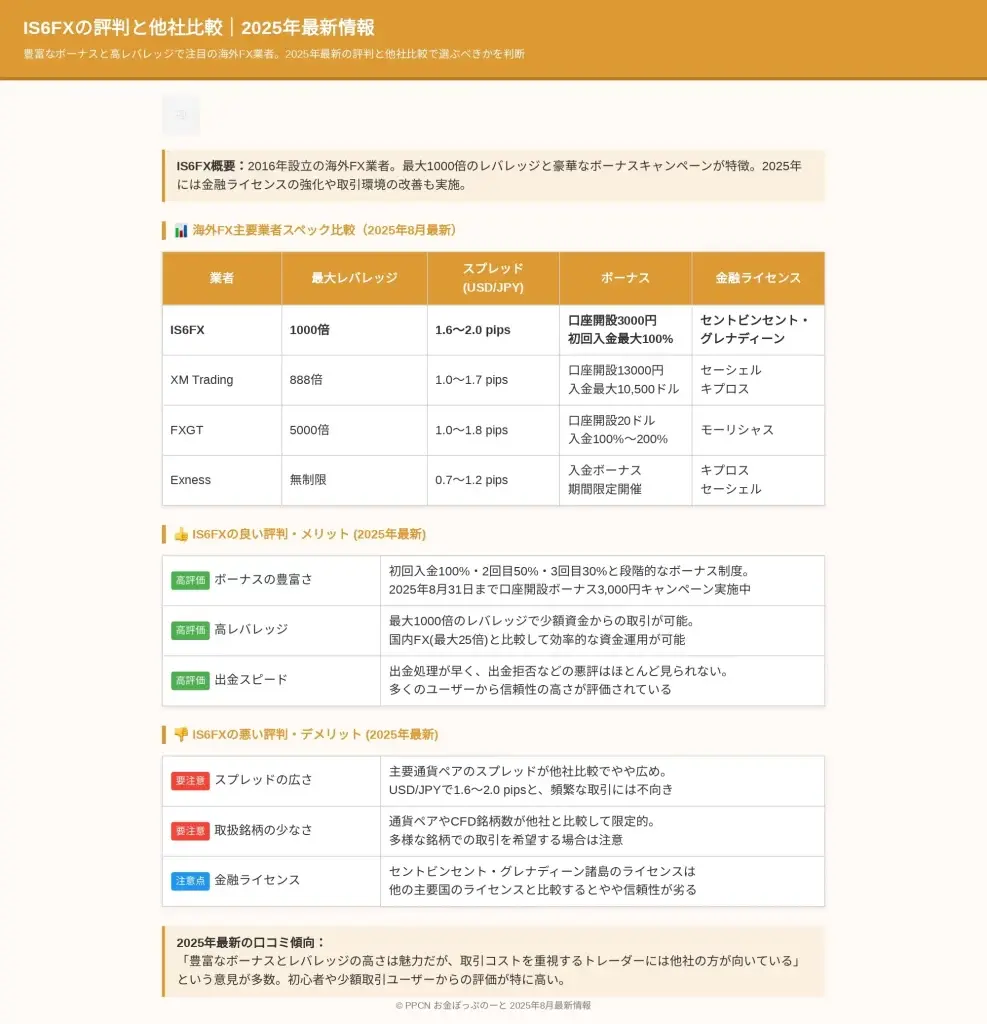Click the 最大レバレッジ column header

click(x=354, y=278)
